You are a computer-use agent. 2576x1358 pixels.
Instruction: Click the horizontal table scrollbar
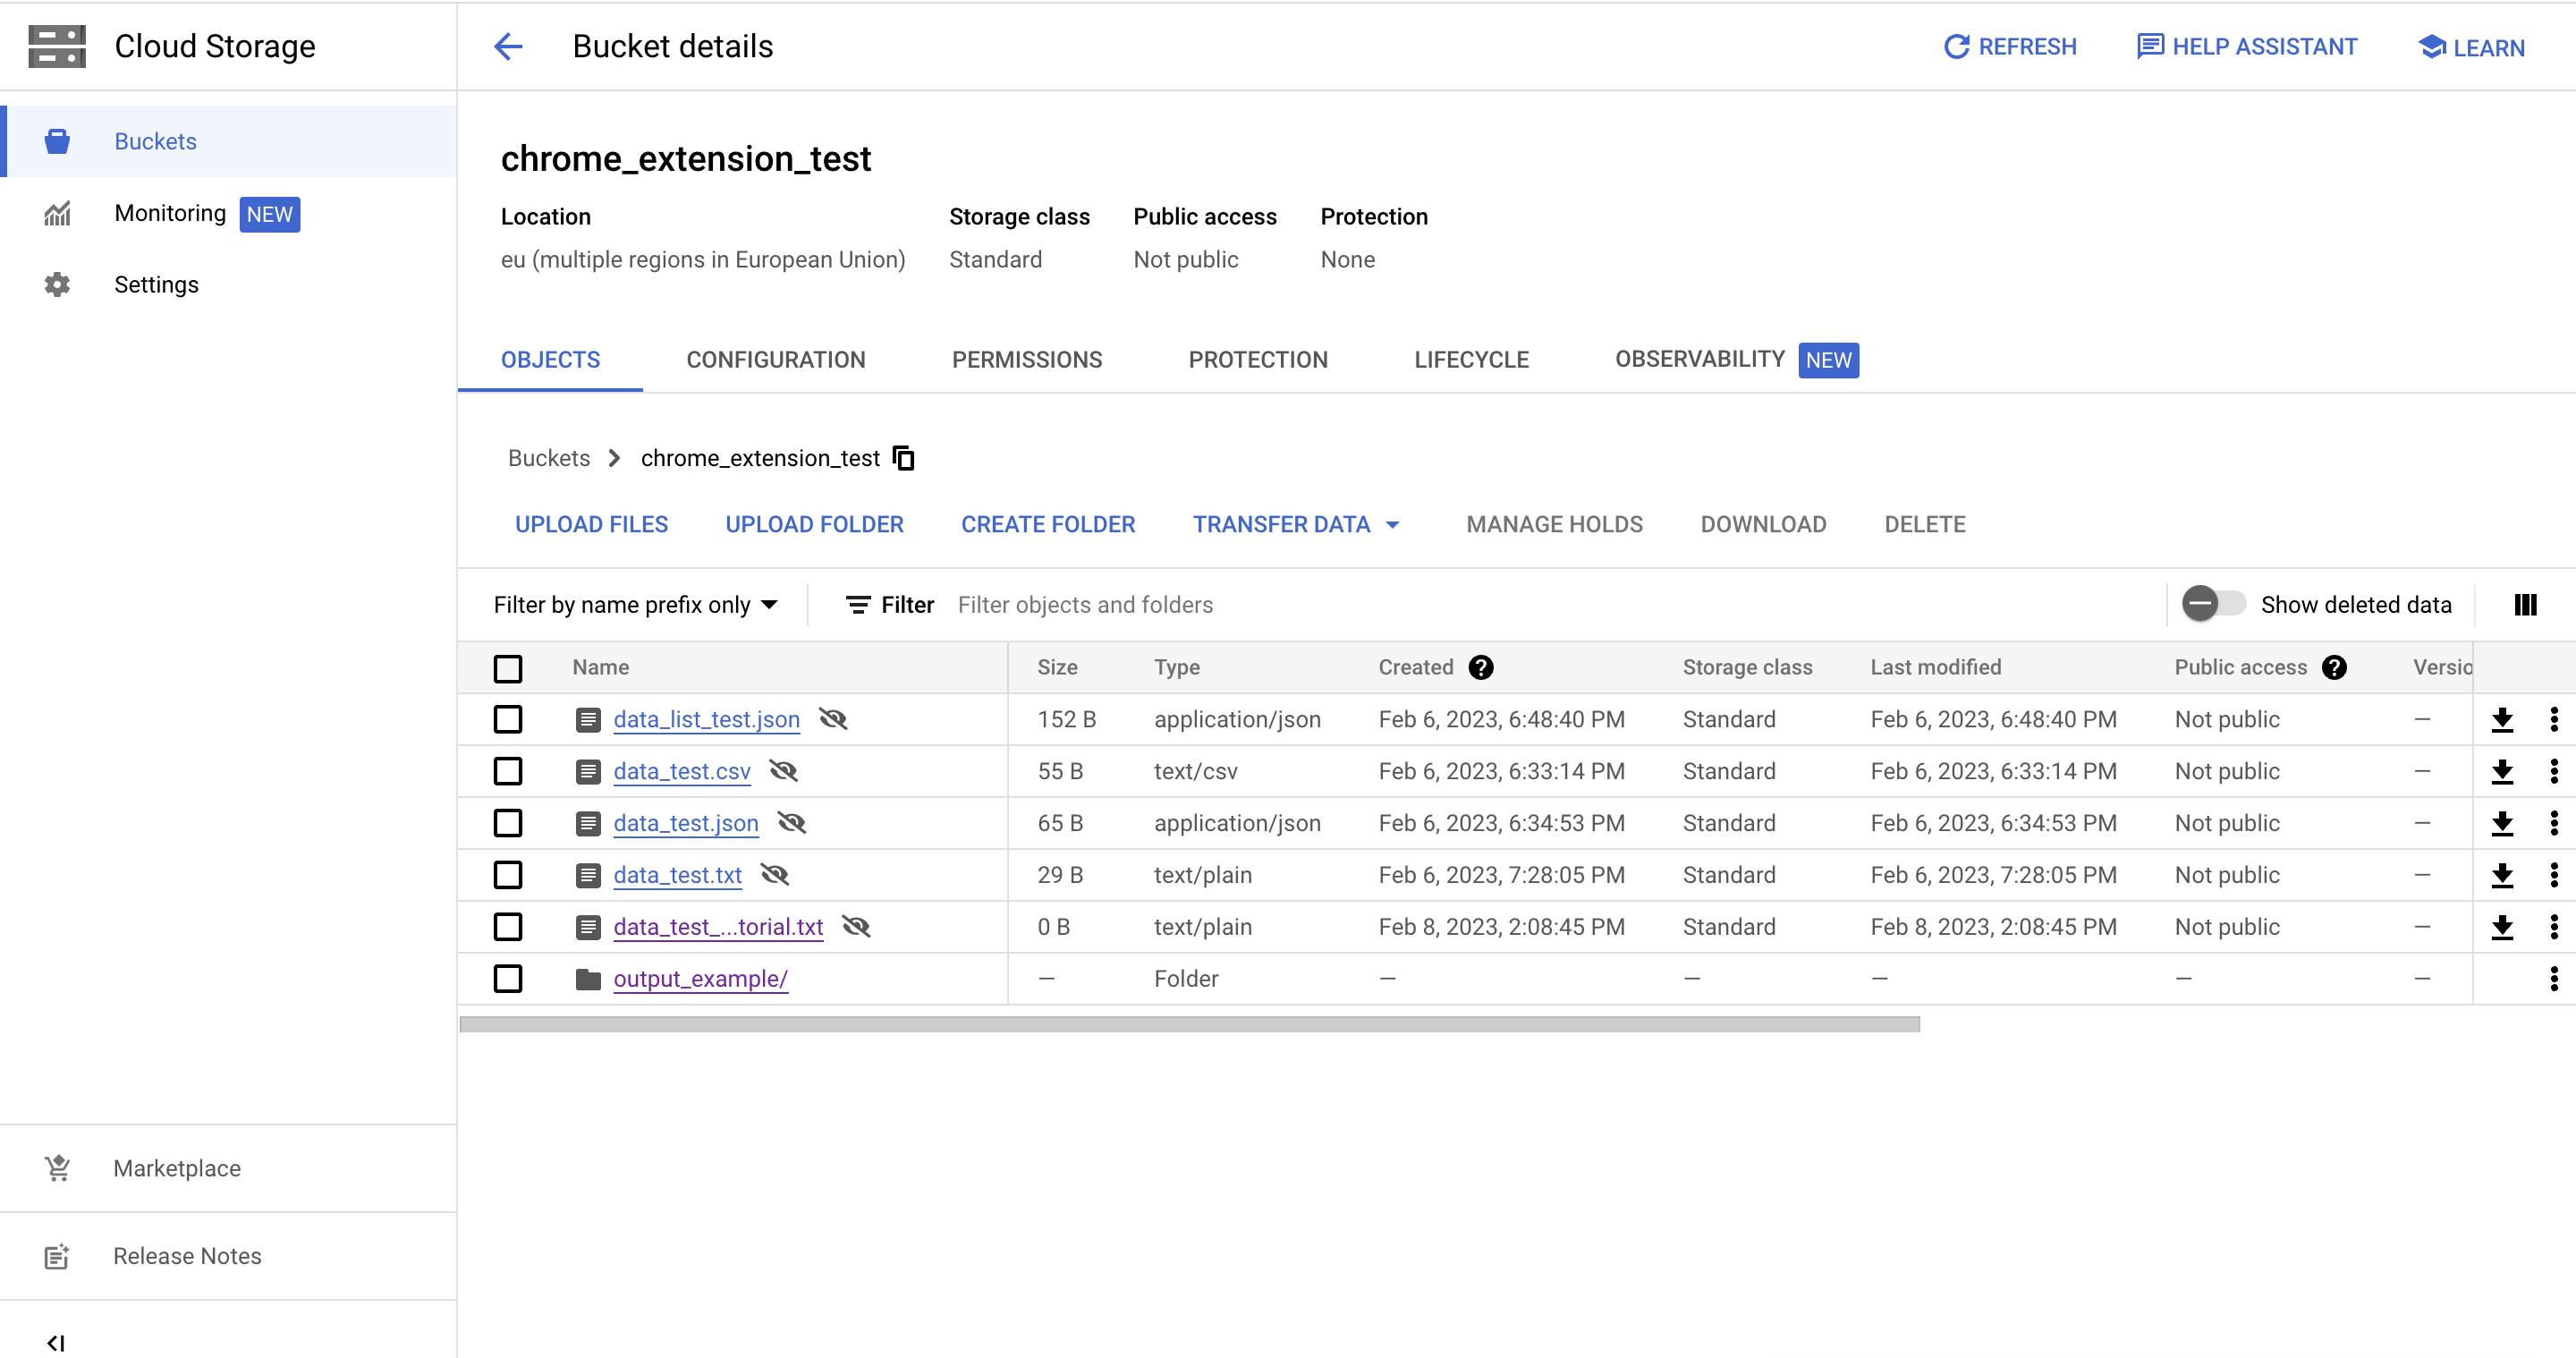pyautogui.click(x=1189, y=1024)
